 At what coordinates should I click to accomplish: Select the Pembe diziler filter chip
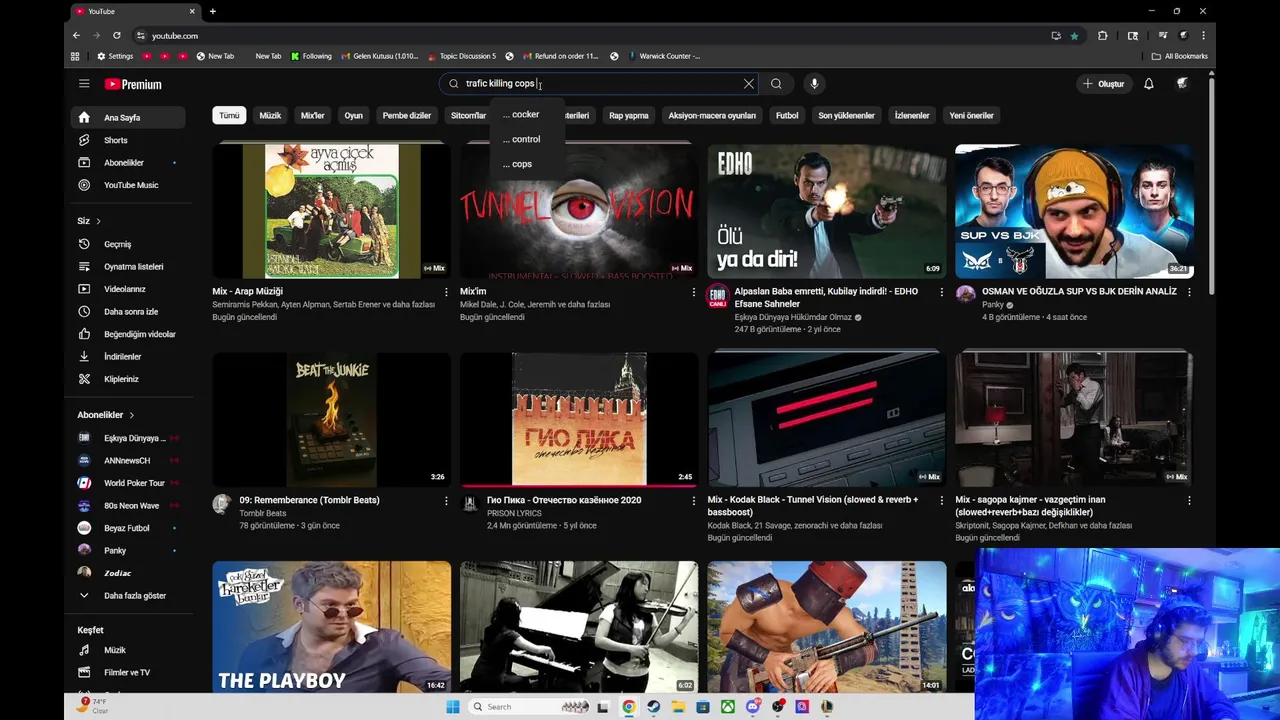[407, 115]
